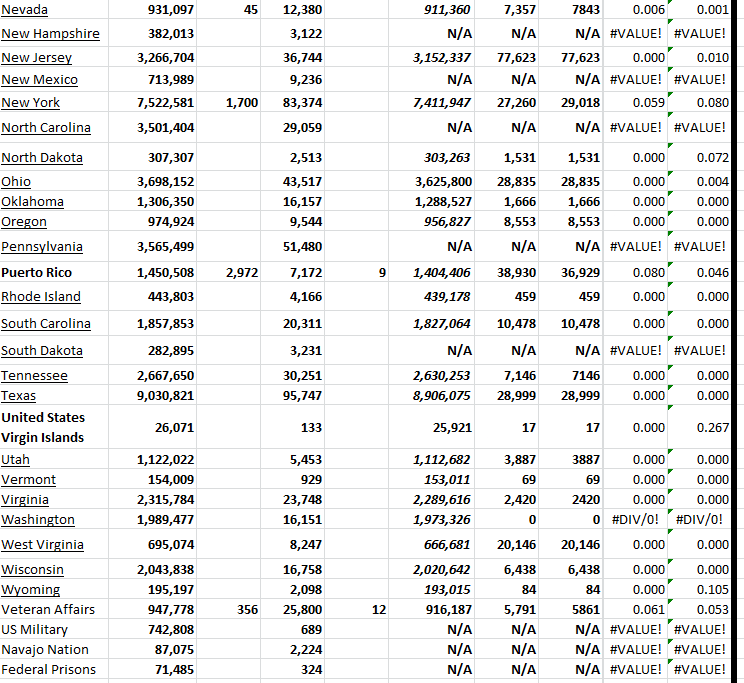This screenshot has width=744, height=683.
Task: Open the Pennsylvania hyperlink
Action: coord(42,247)
